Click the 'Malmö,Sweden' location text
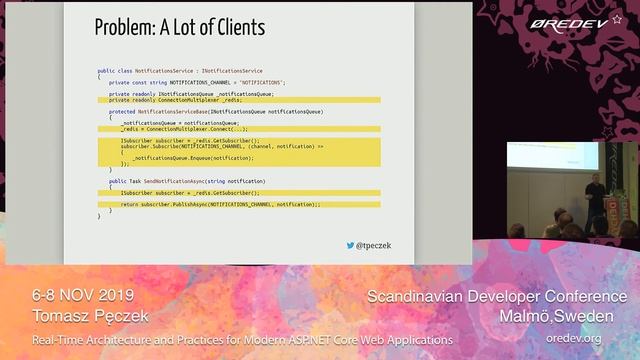640x360 pixels. (x=556, y=316)
